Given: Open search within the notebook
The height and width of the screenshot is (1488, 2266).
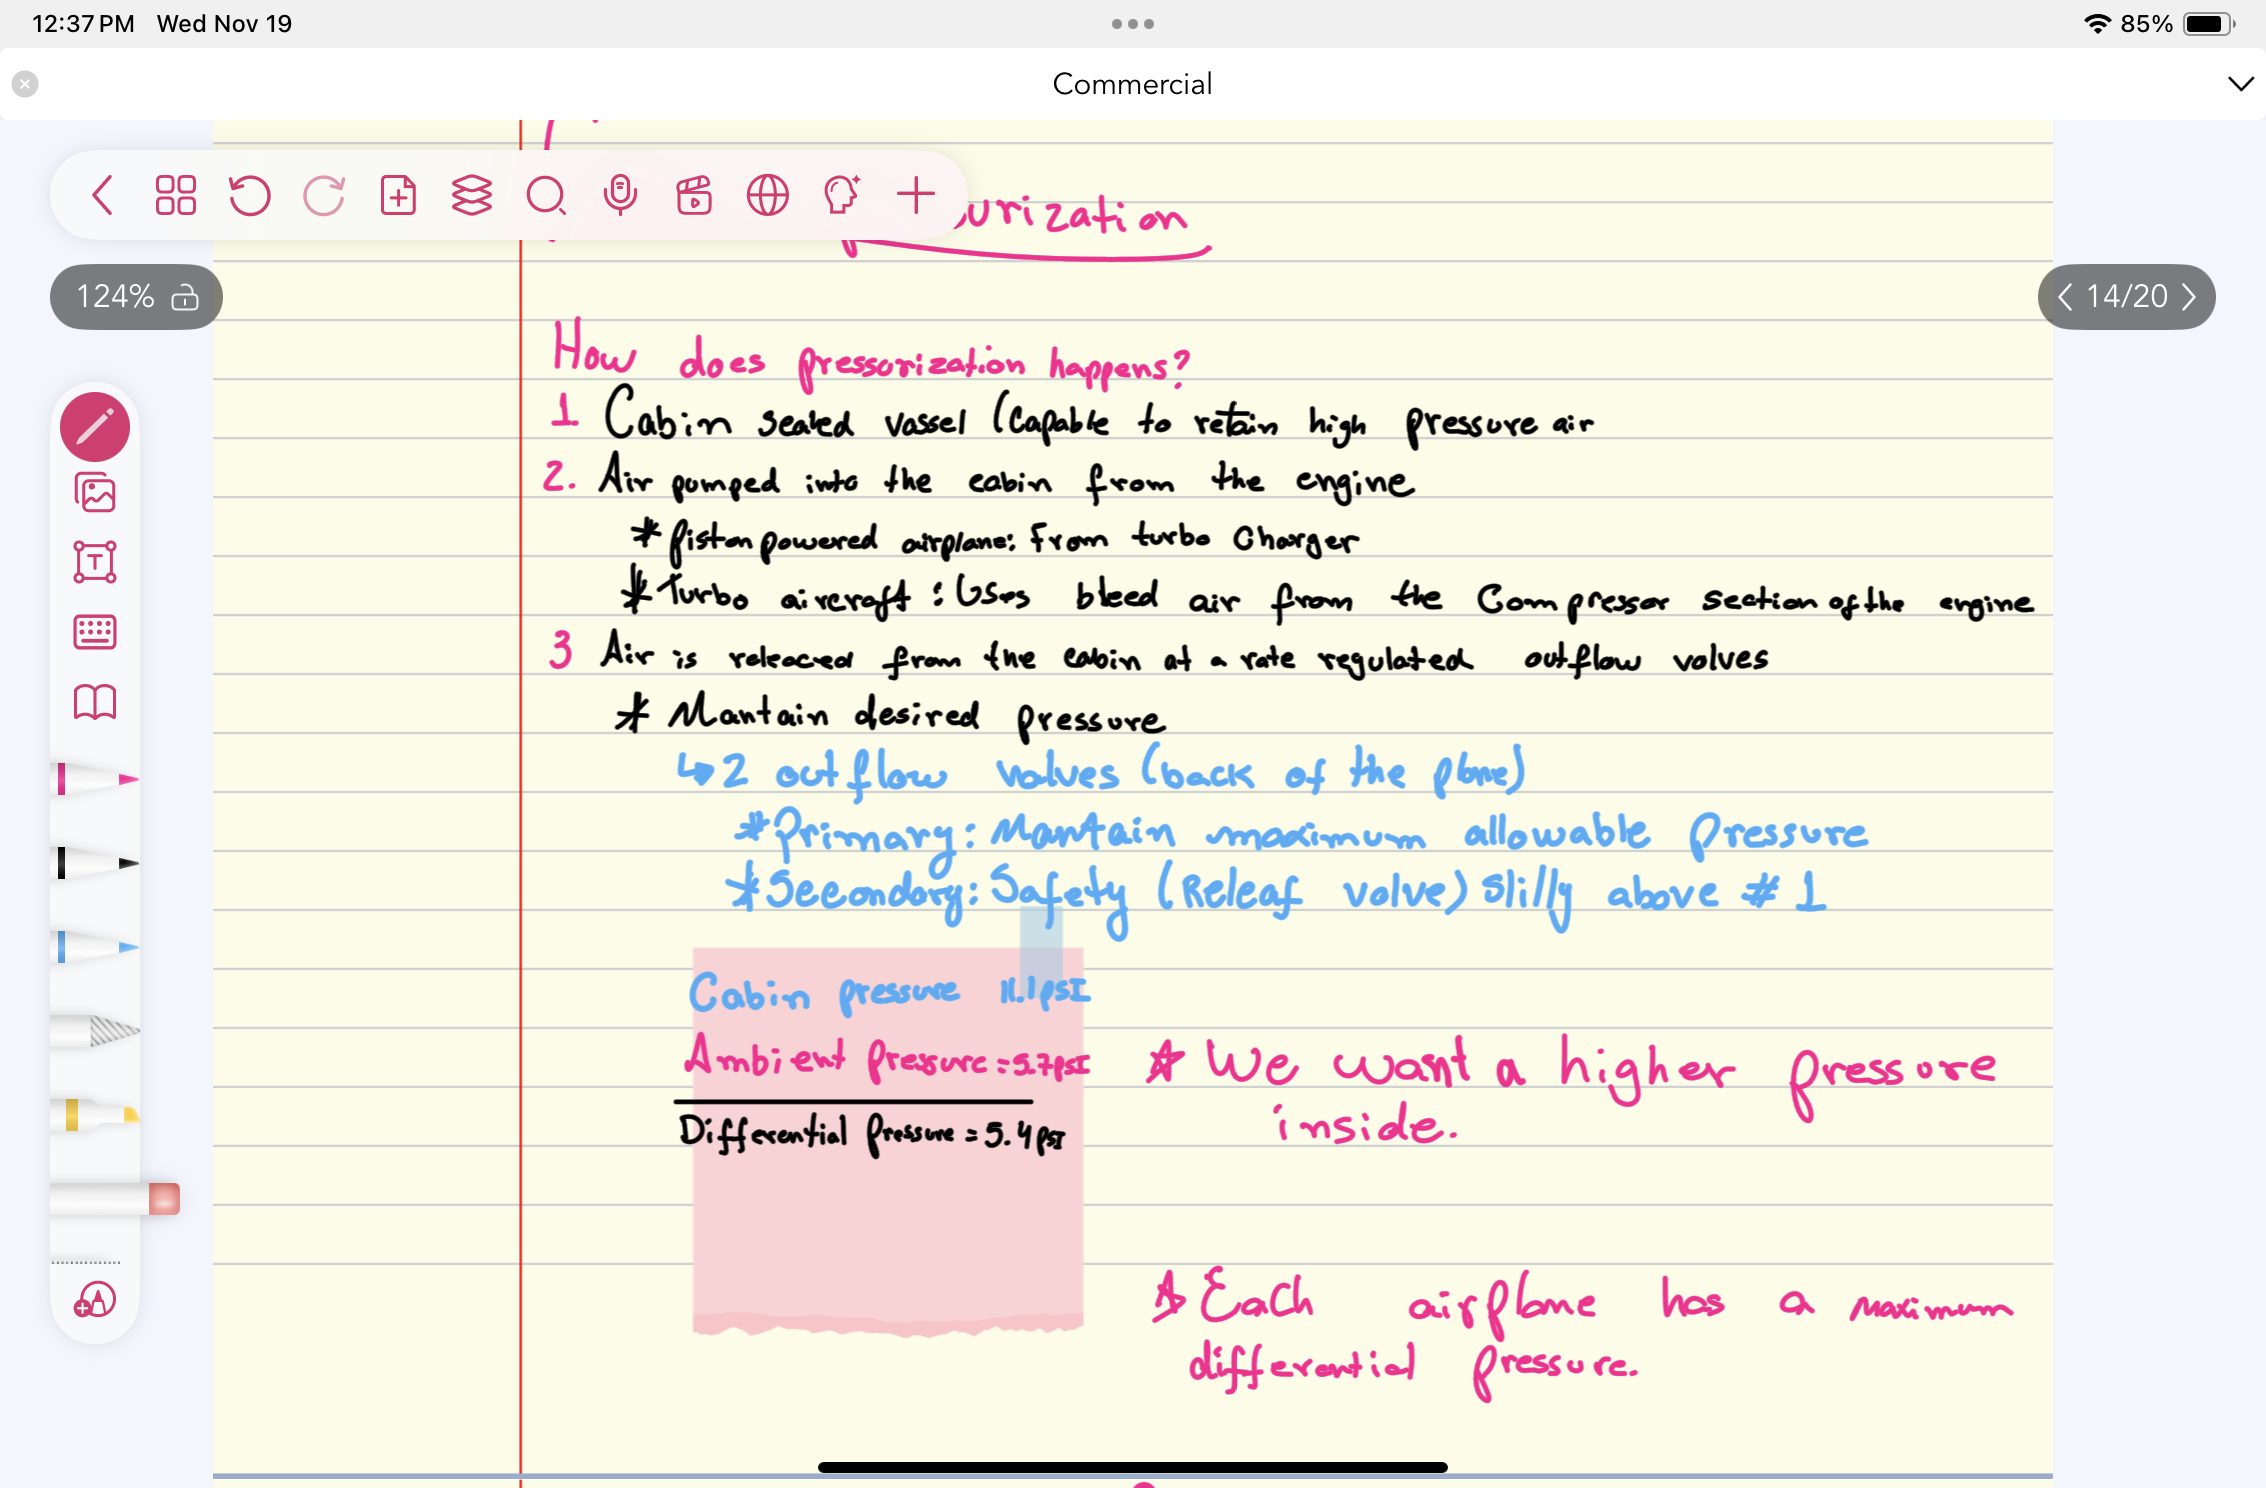Looking at the screenshot, I should [546, 196].
